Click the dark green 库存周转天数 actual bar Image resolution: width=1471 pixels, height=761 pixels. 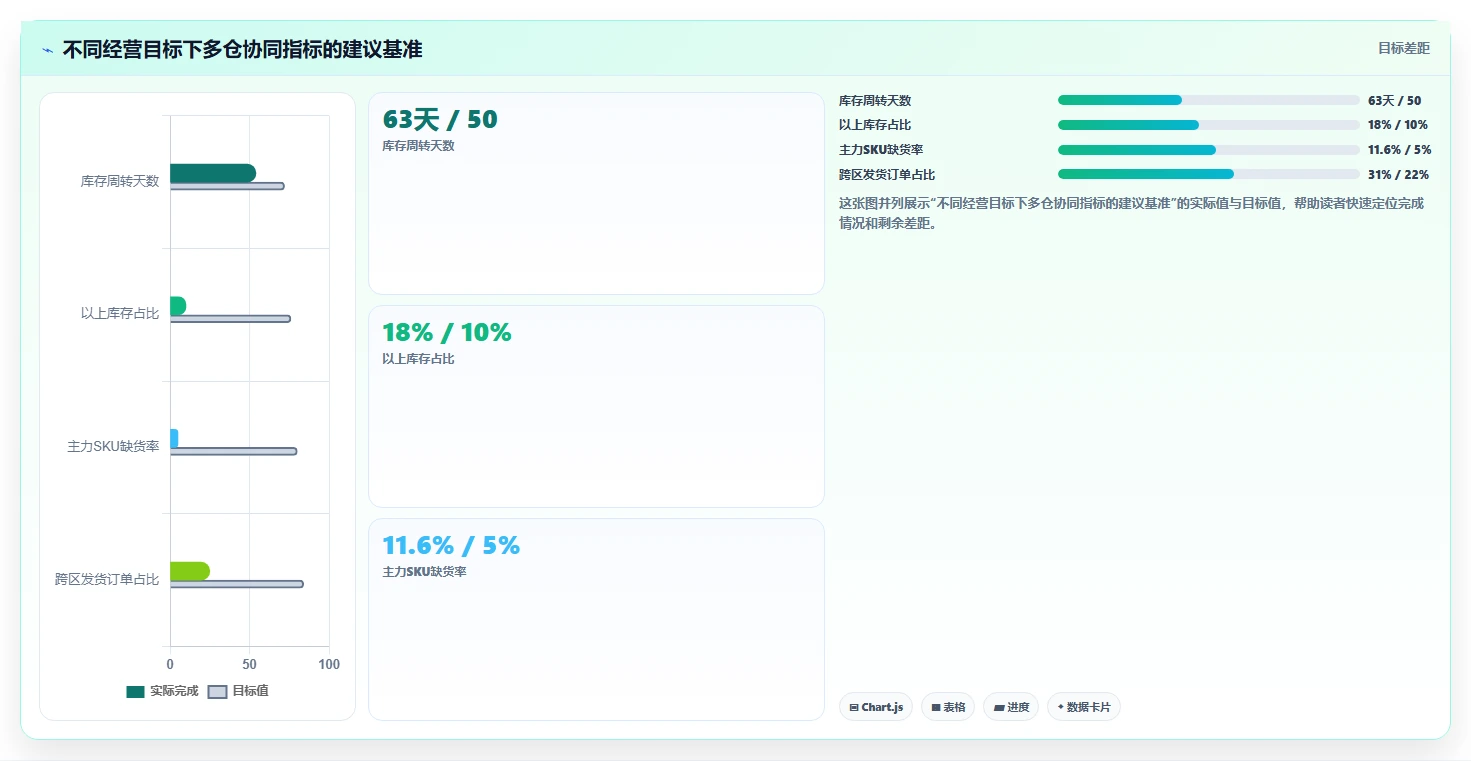pos(213,173)
